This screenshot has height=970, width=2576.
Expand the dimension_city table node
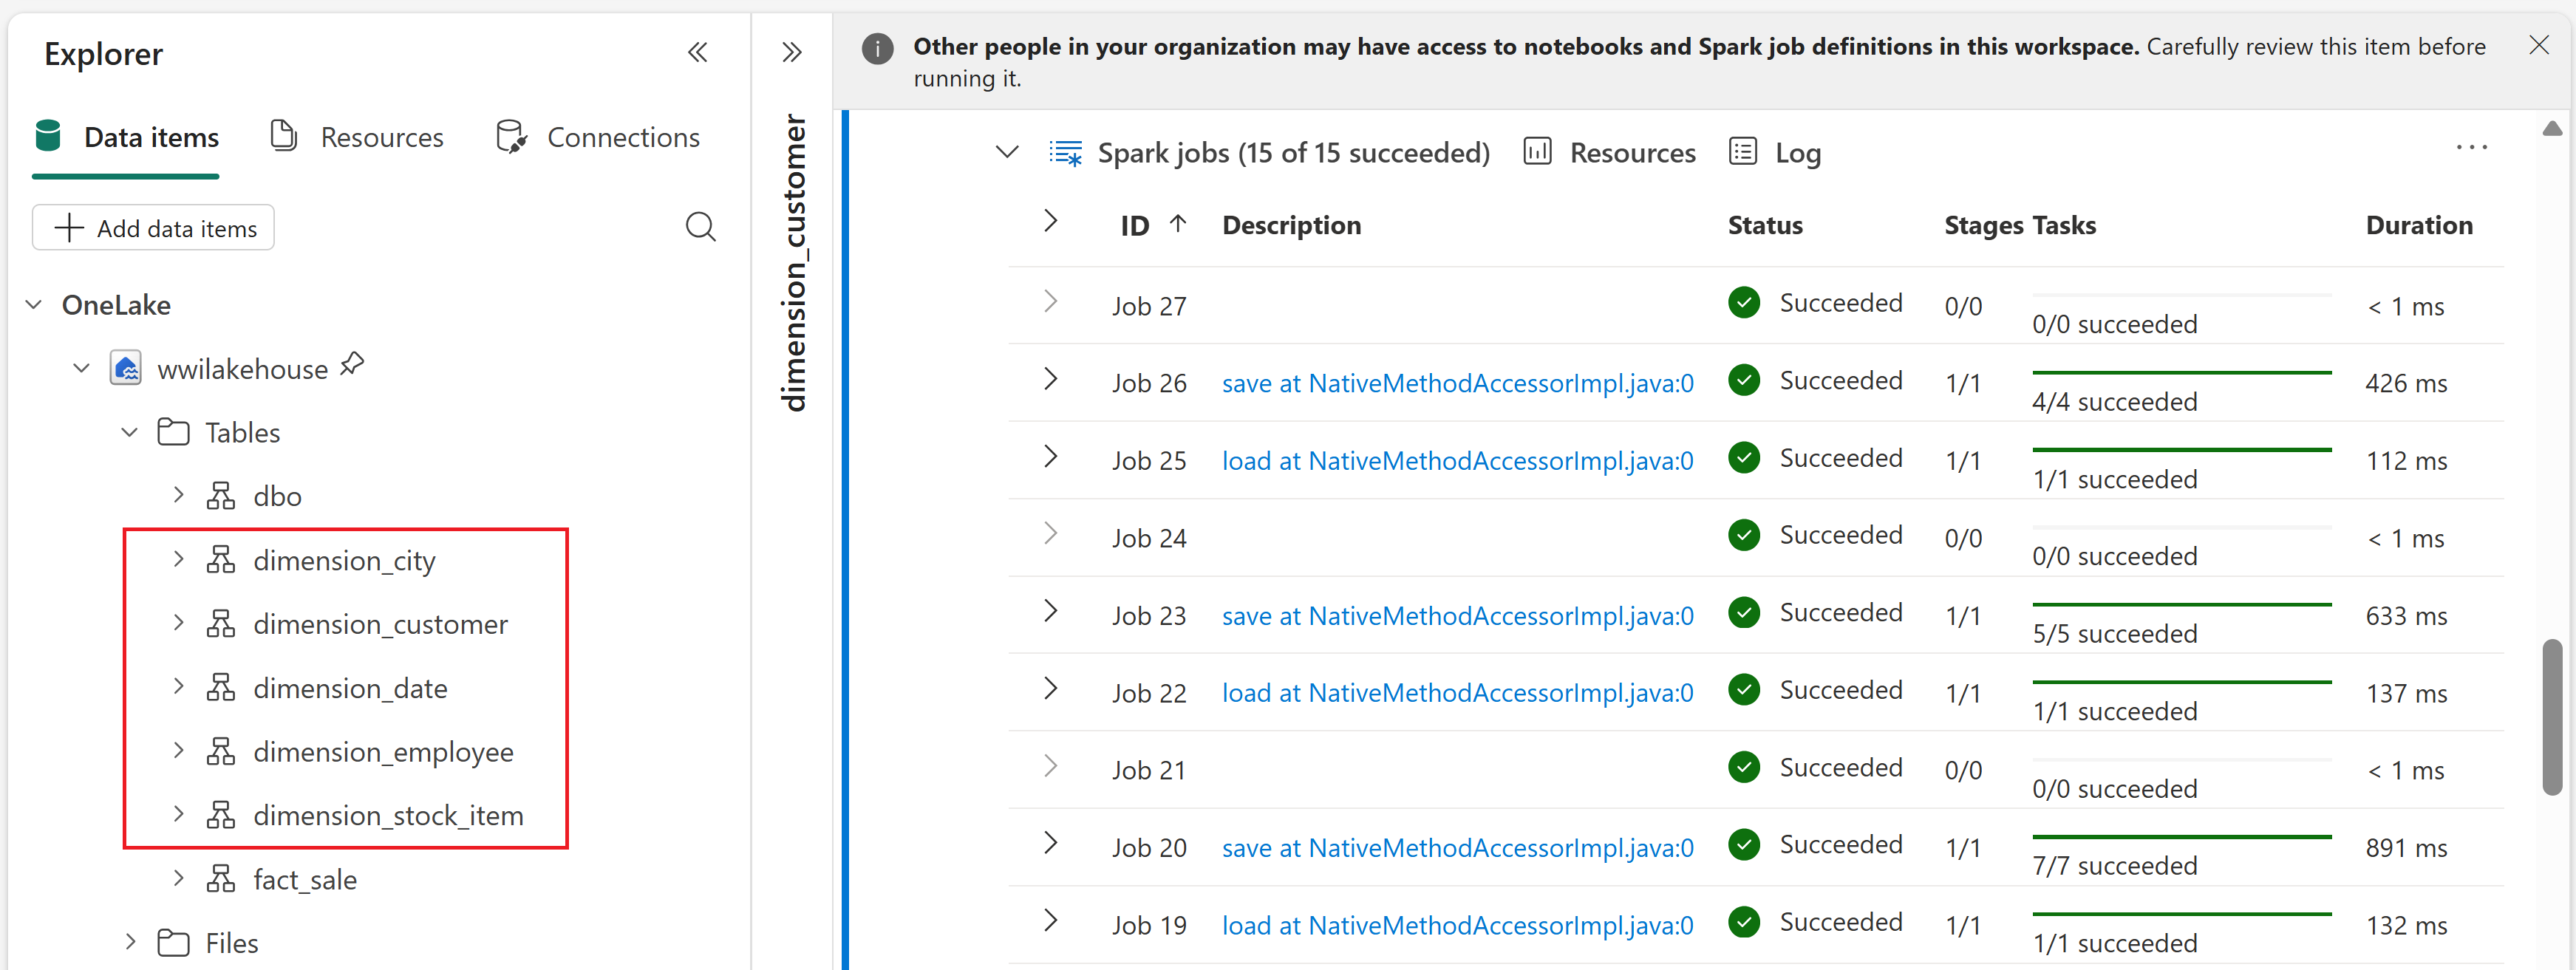click(x=178, y=559)
